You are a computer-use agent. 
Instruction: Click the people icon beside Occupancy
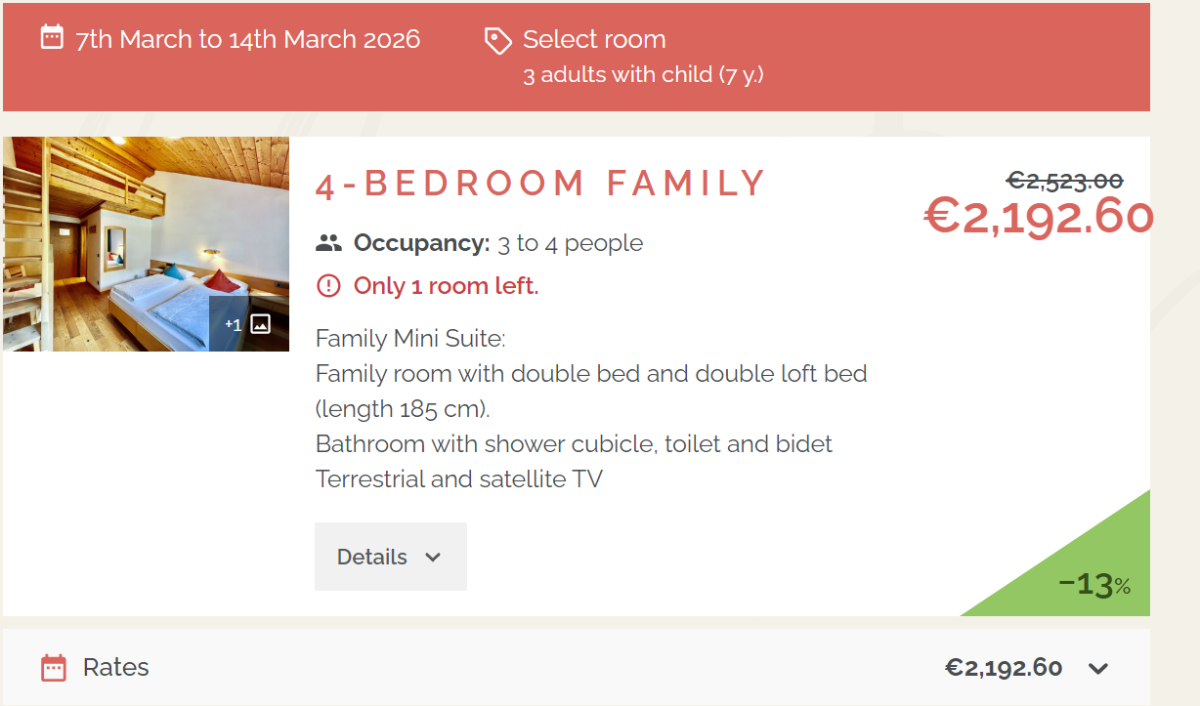click(x=328, y=243)
